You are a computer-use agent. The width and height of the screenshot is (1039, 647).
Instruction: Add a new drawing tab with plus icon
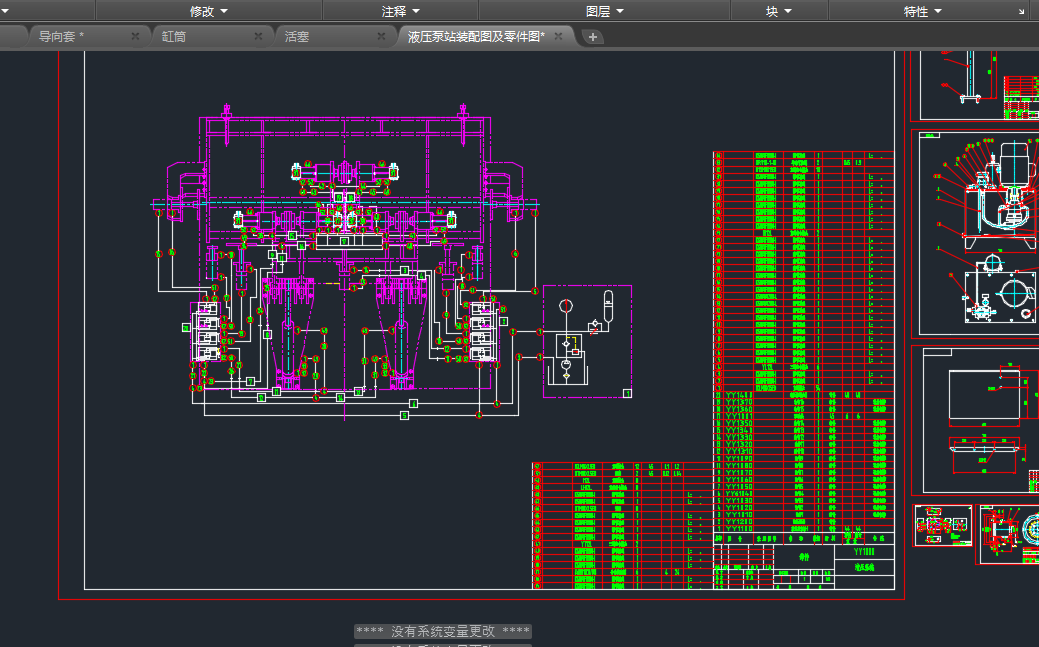pos(593,37)
